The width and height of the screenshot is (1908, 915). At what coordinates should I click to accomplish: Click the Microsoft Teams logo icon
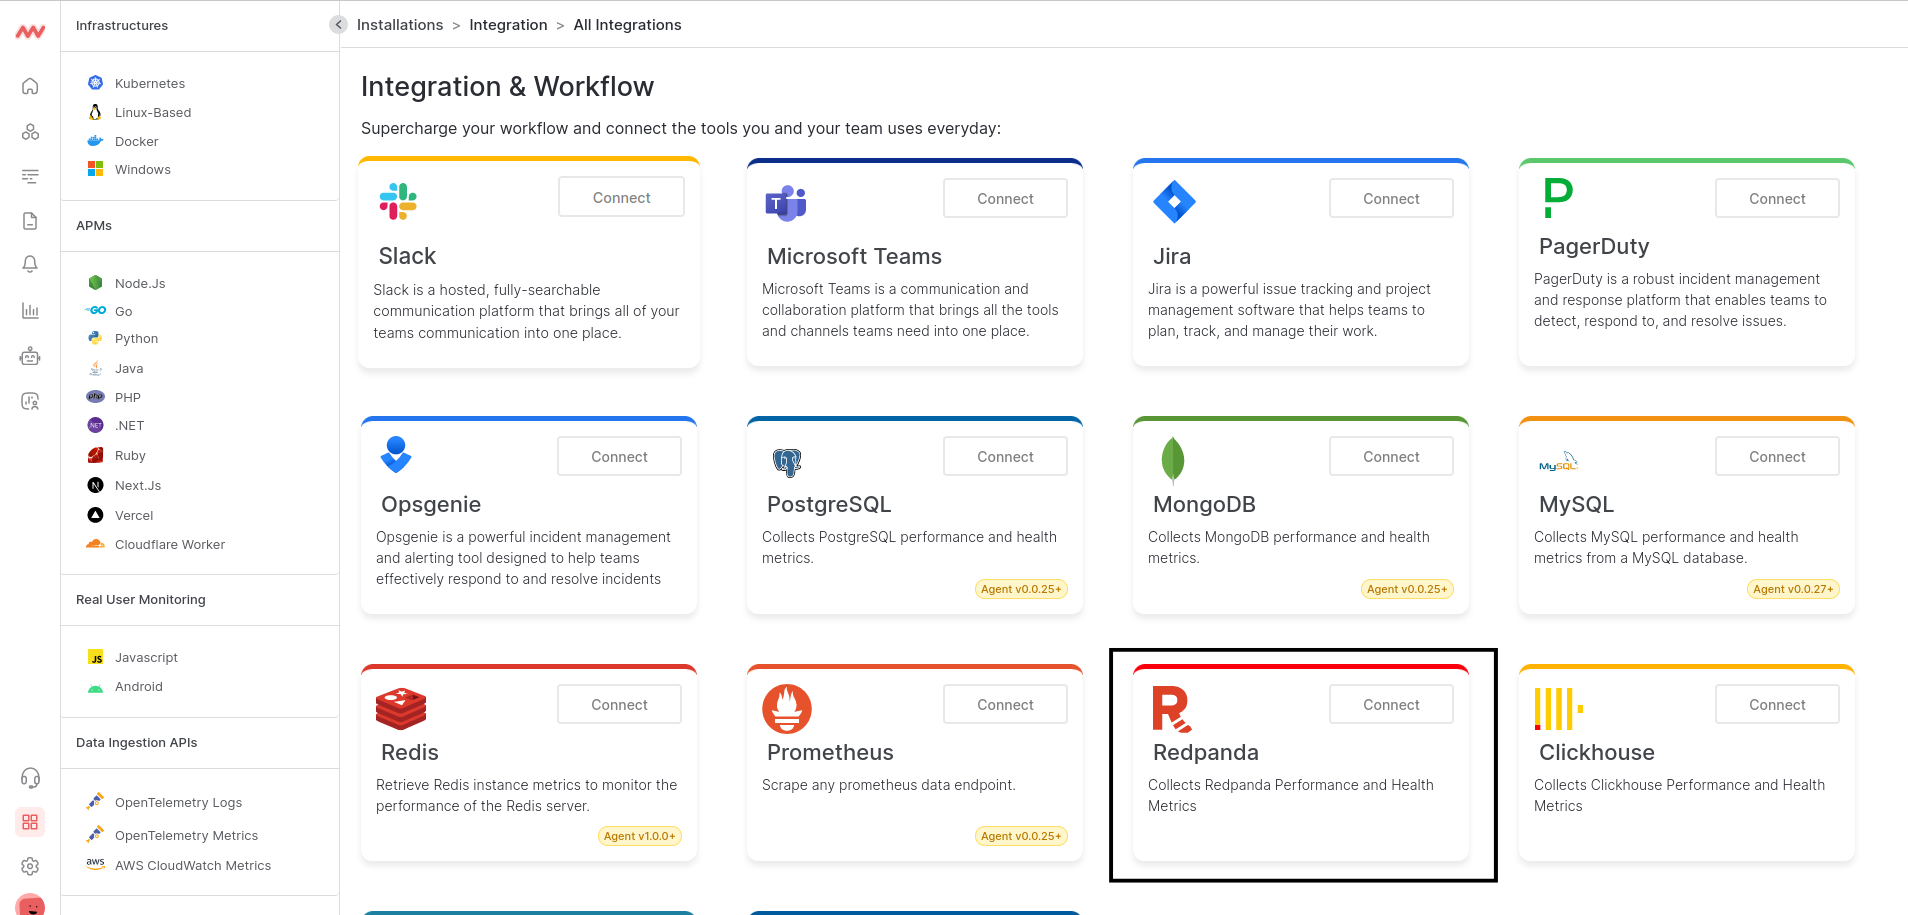785,203
